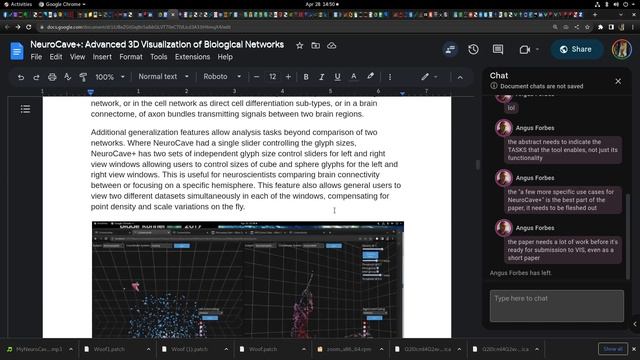Viewport: 640px width, 360px height.
Task: Open comment history icon
Action: (x=498, y=49)
